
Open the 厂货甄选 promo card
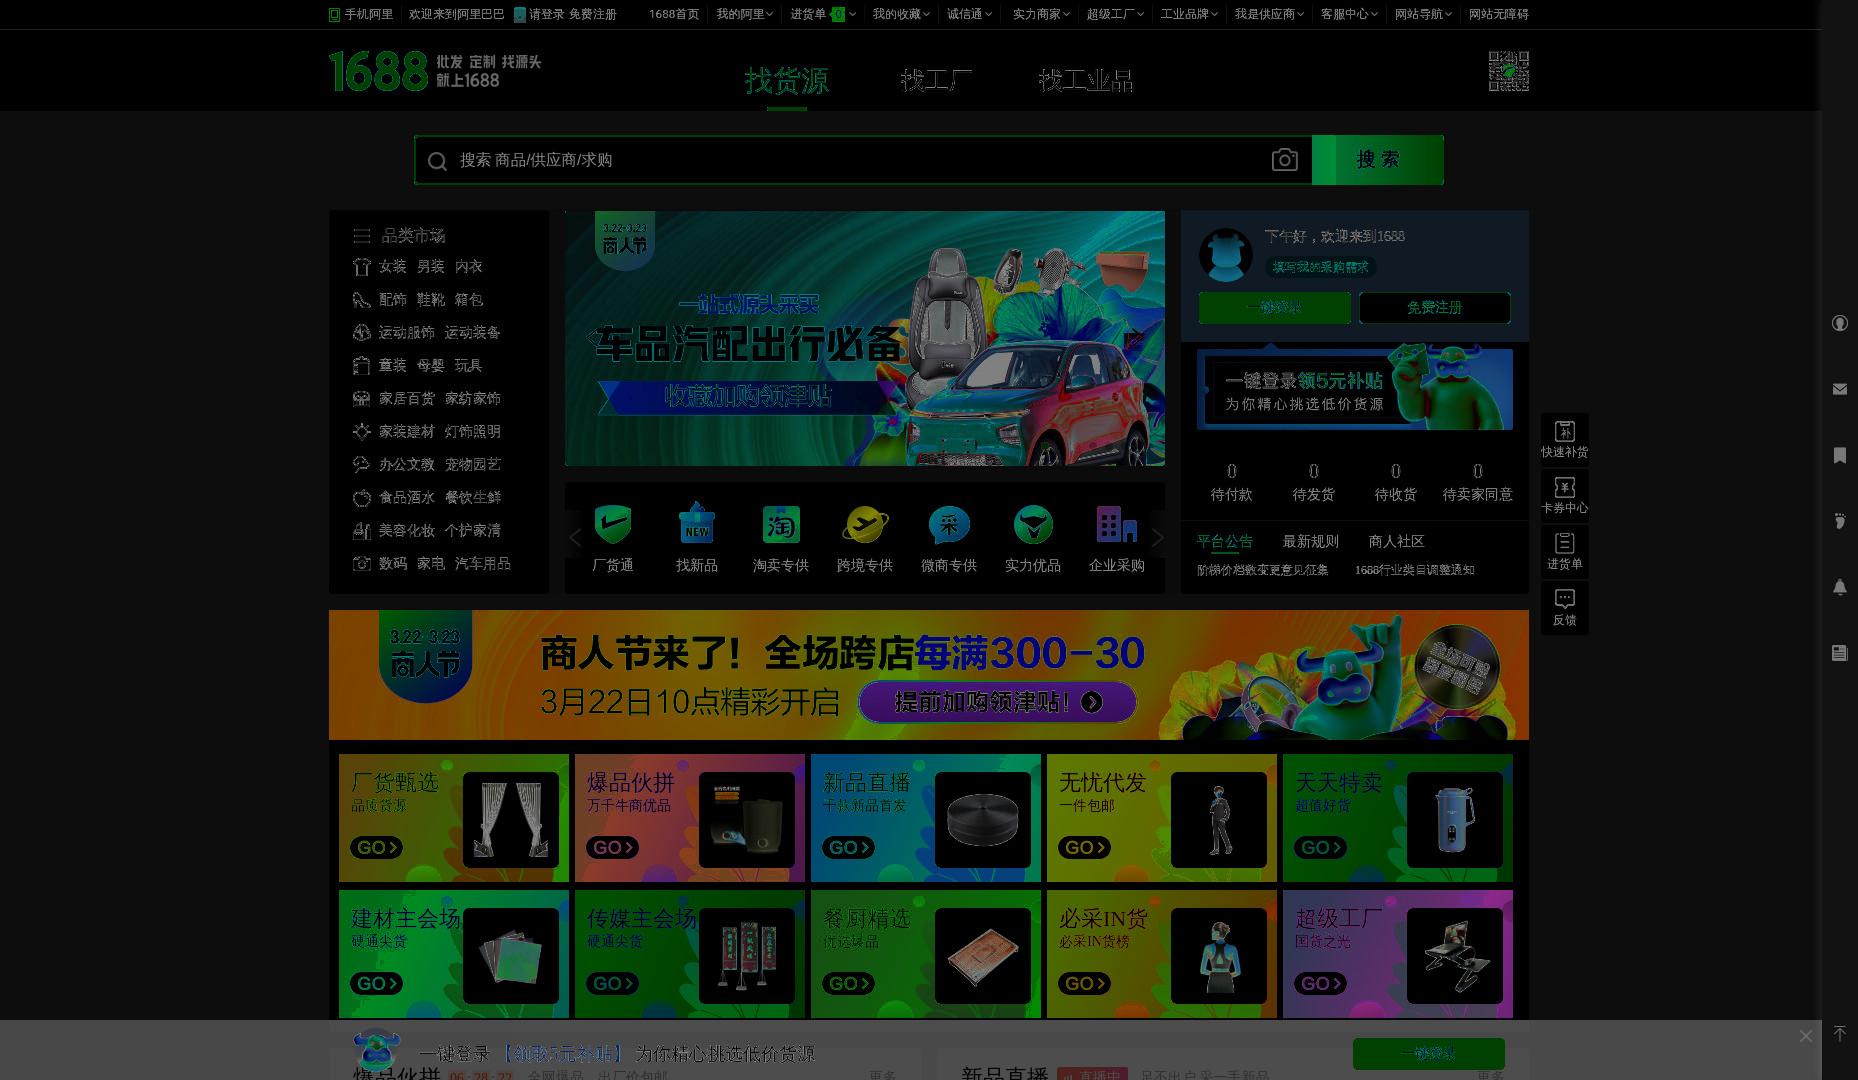tap(454, 818)
